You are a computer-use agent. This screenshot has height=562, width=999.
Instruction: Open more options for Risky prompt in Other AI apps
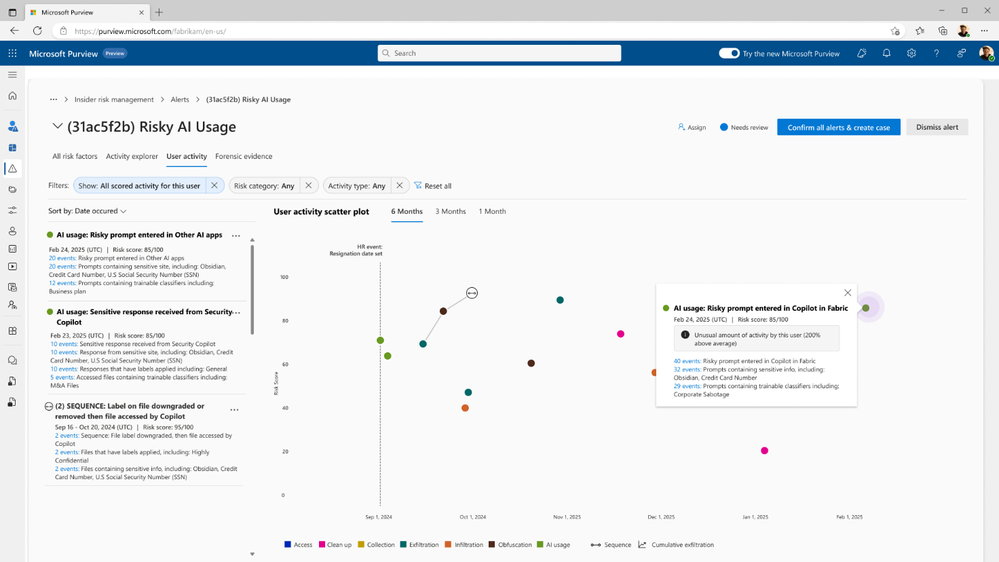[236, 235]
